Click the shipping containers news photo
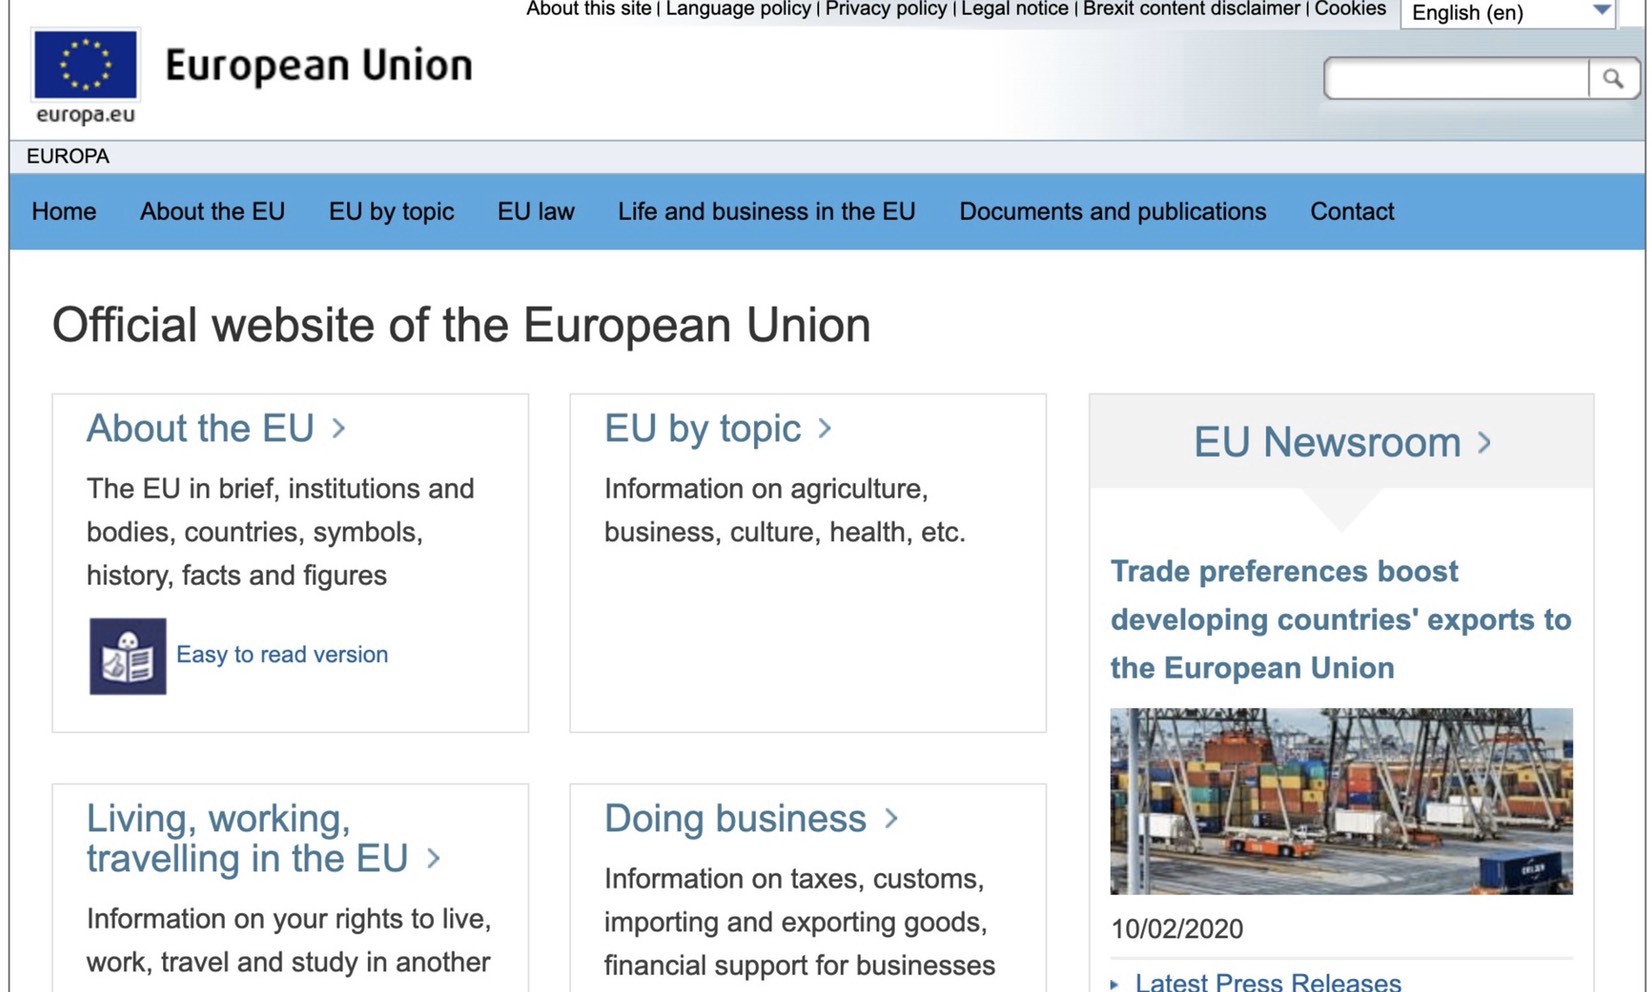 (1340, 801)
